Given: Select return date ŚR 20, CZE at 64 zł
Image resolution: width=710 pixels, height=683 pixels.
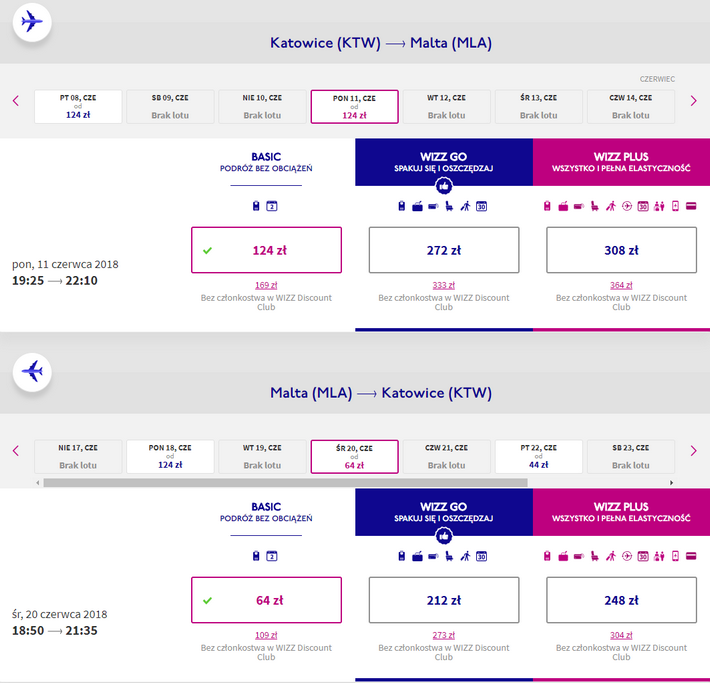Looking at the screenshot, I should (x=355, y=457).
